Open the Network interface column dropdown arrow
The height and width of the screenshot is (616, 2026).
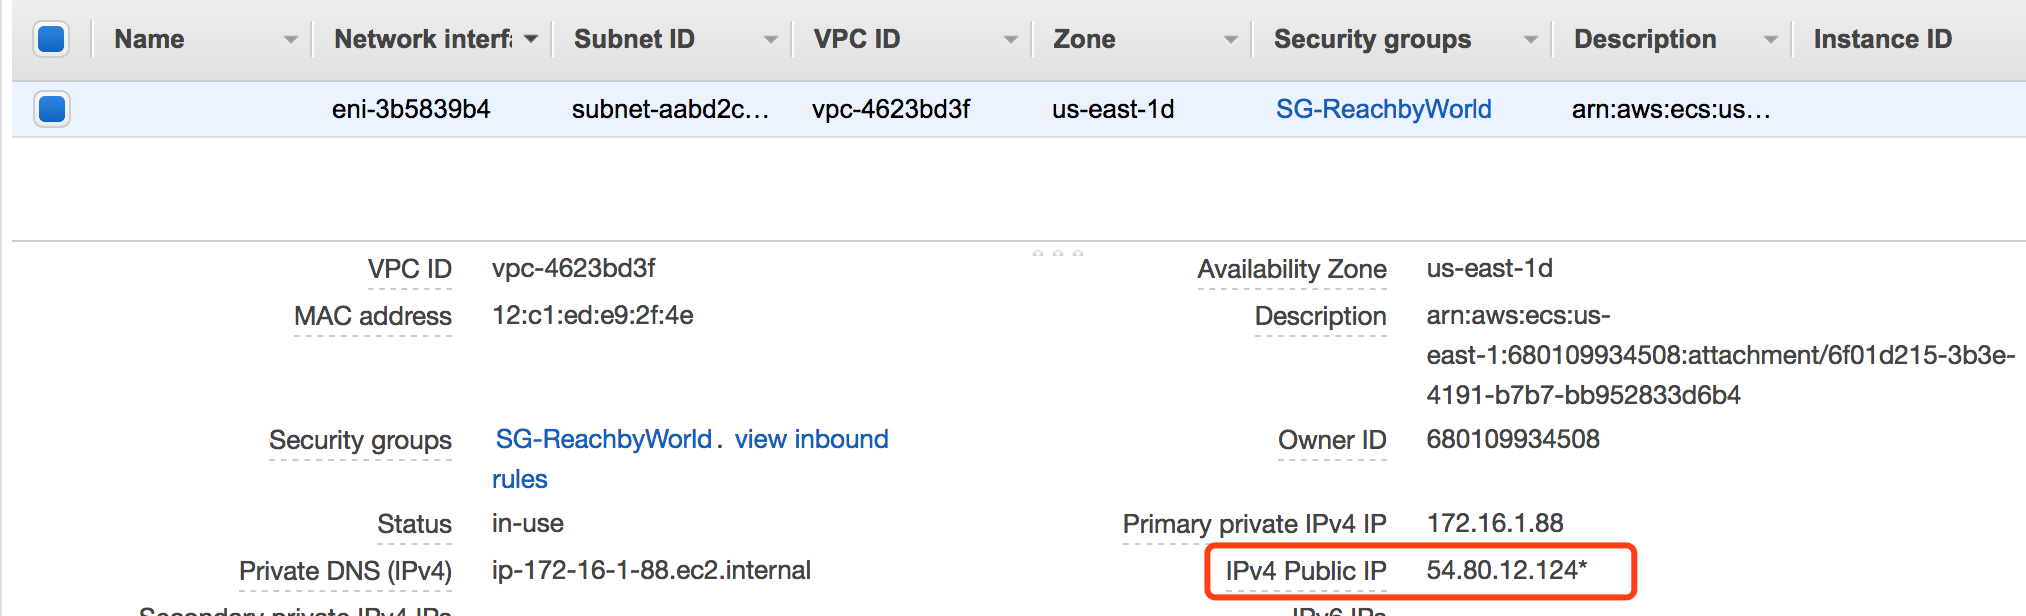[531, 39]
